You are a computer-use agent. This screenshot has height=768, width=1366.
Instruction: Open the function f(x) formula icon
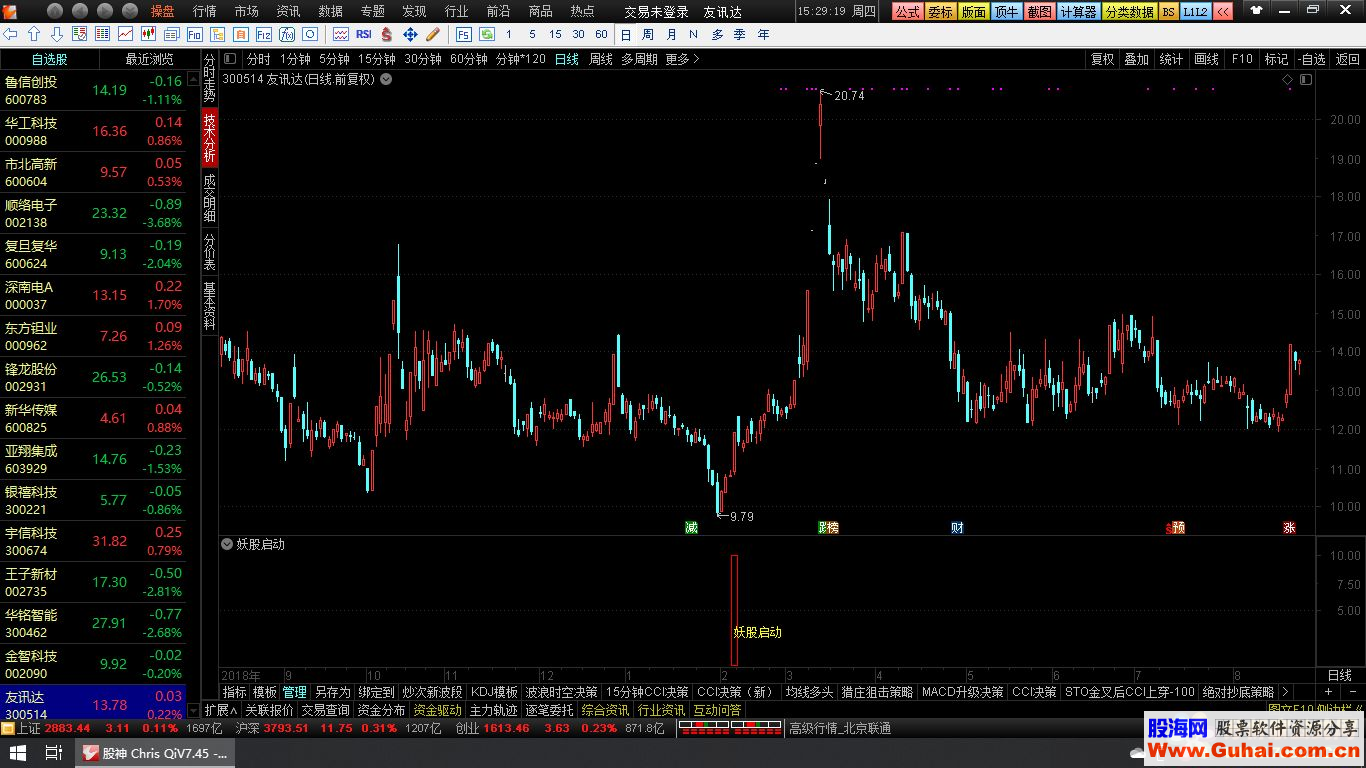click(x=287, y=34)
